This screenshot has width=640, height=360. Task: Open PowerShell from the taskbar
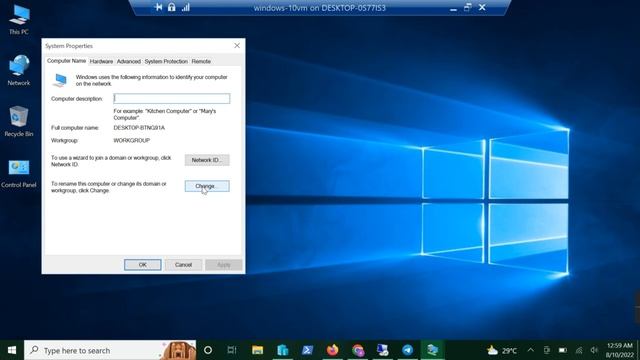point(307,350)
